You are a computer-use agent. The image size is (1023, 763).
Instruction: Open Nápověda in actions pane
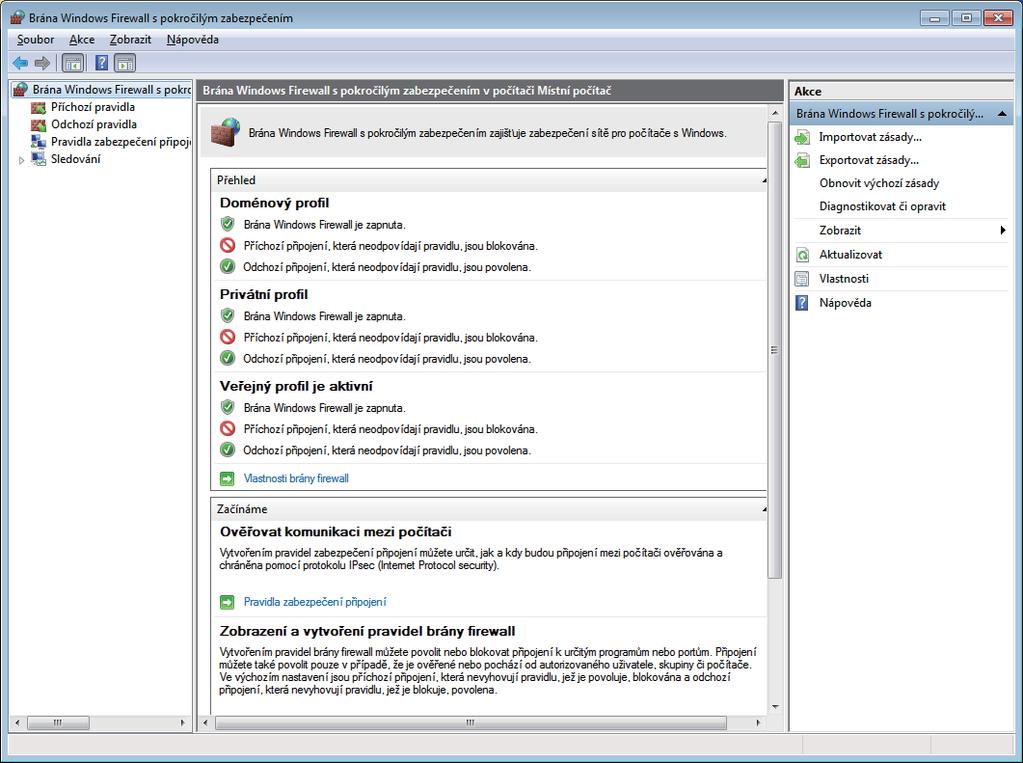pyautogui.click(x=845, y=303)
